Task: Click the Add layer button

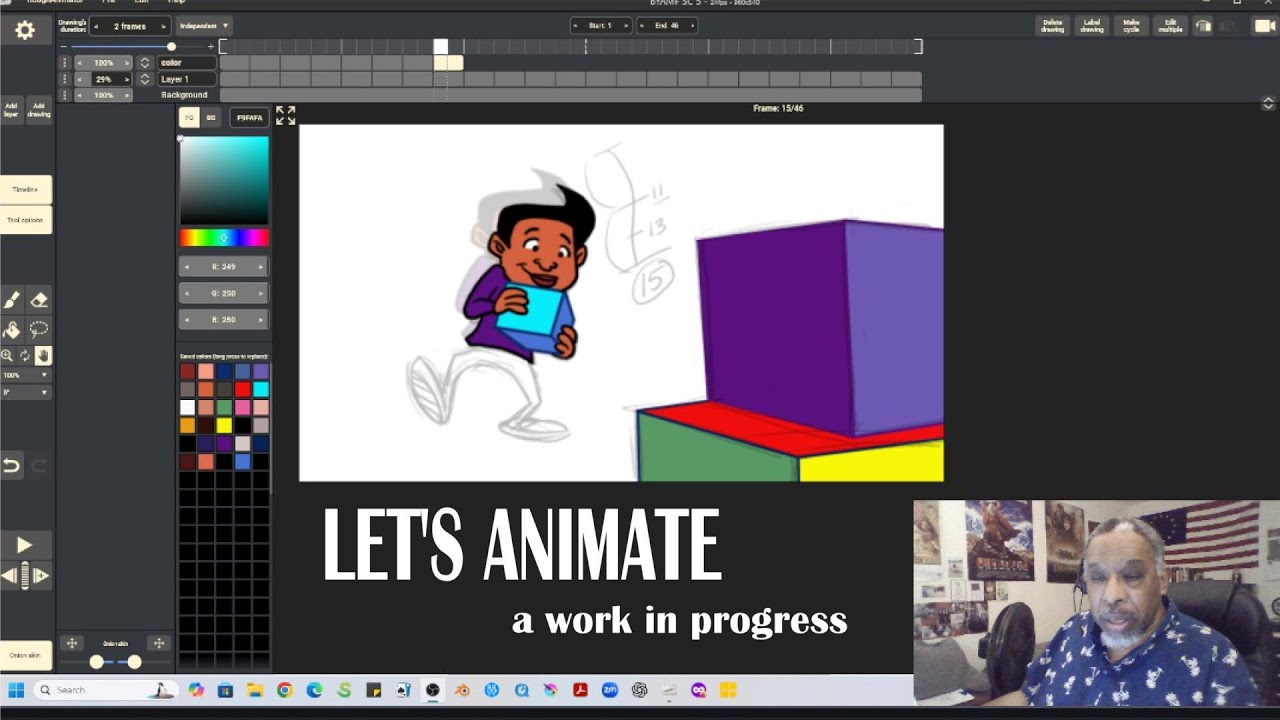Action: (11, 110)
